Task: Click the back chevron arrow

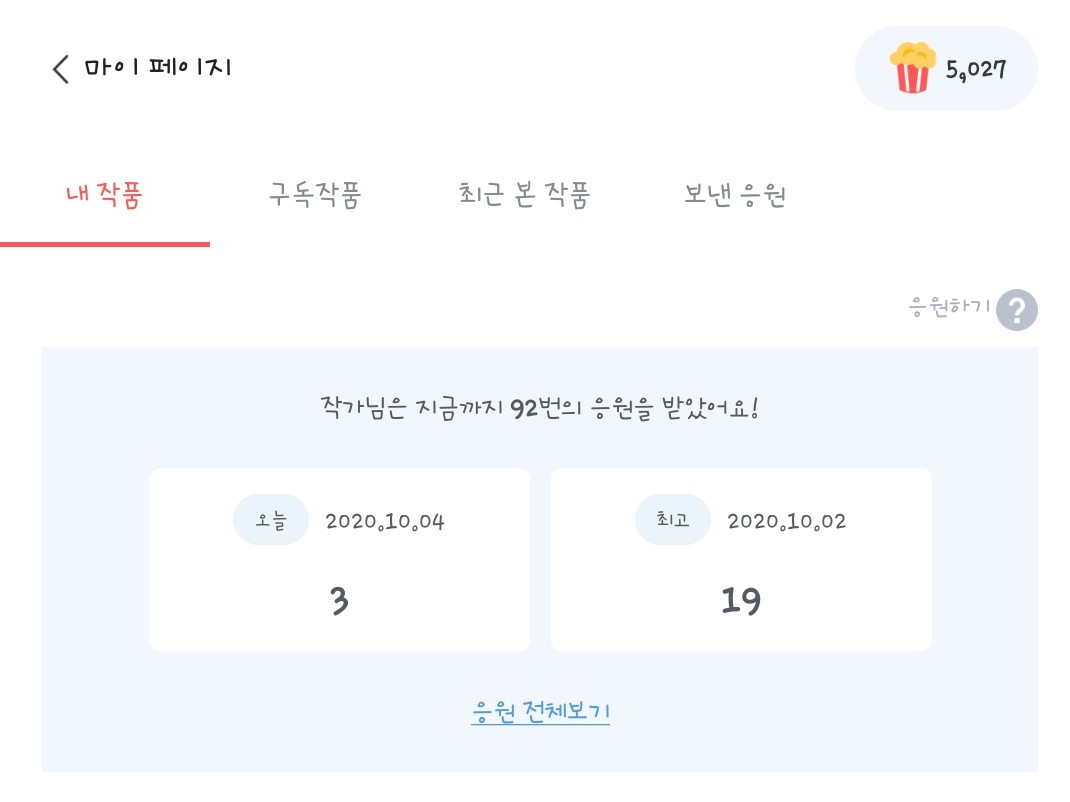Action: (x=61, y=69)
